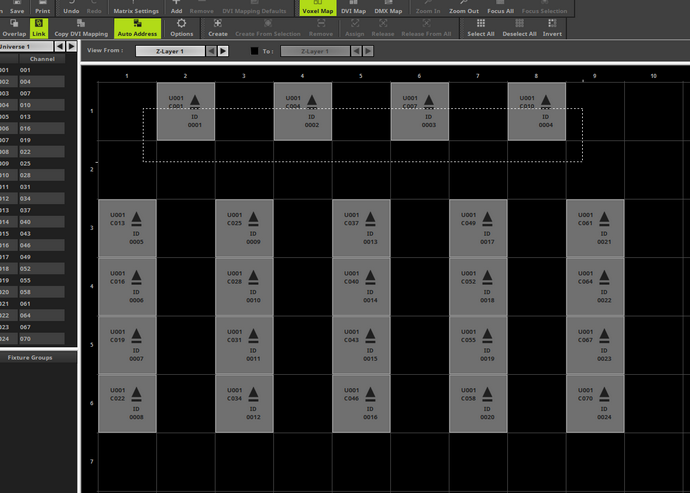Select fixture ID 0013 in the grid
This screenshot has width=690, height=493.
point(361,228)
